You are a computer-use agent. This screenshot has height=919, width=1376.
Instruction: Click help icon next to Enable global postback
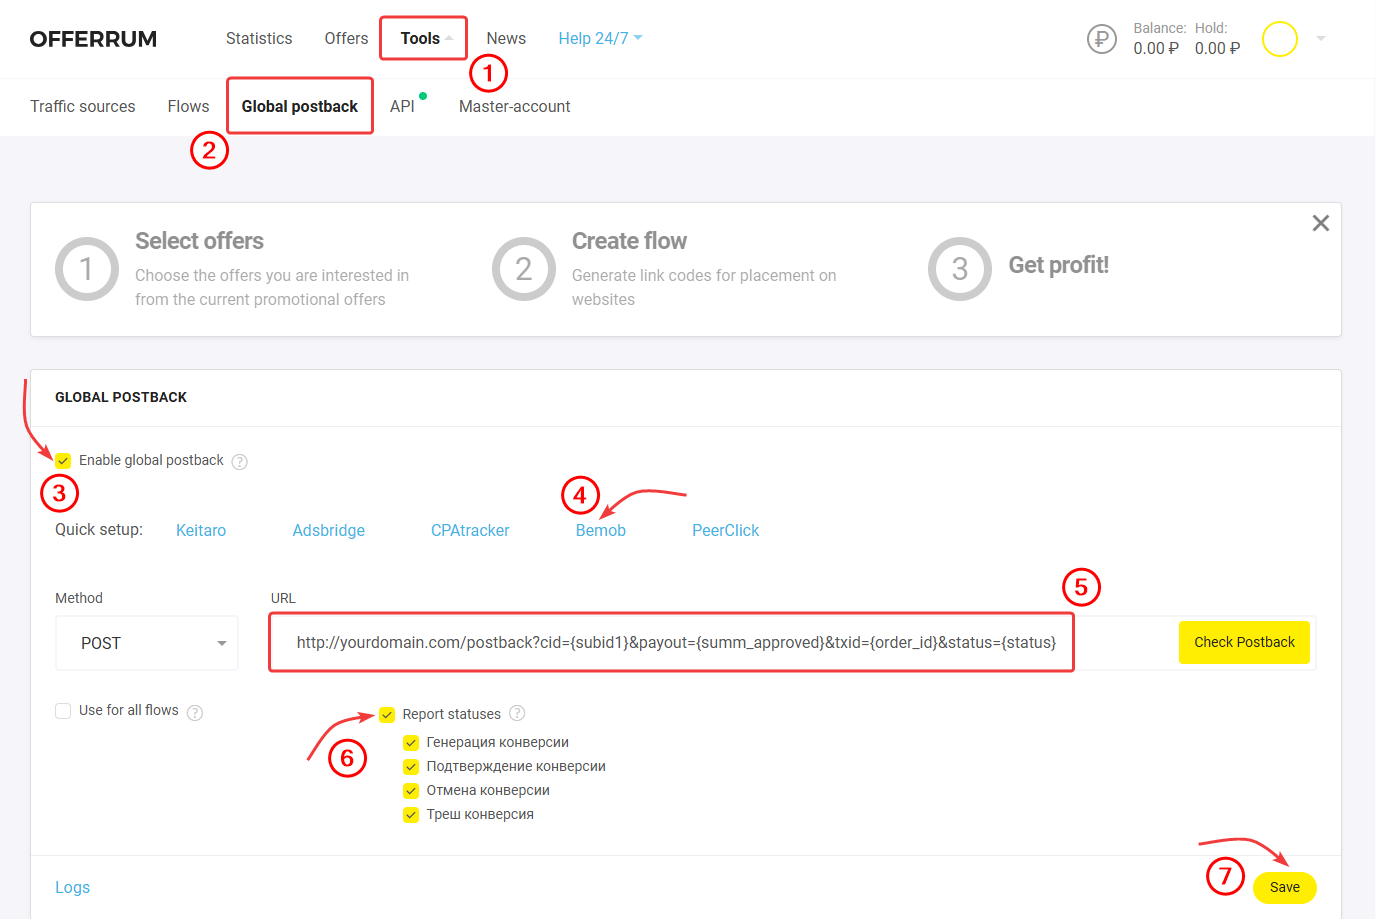pos(239,461)
